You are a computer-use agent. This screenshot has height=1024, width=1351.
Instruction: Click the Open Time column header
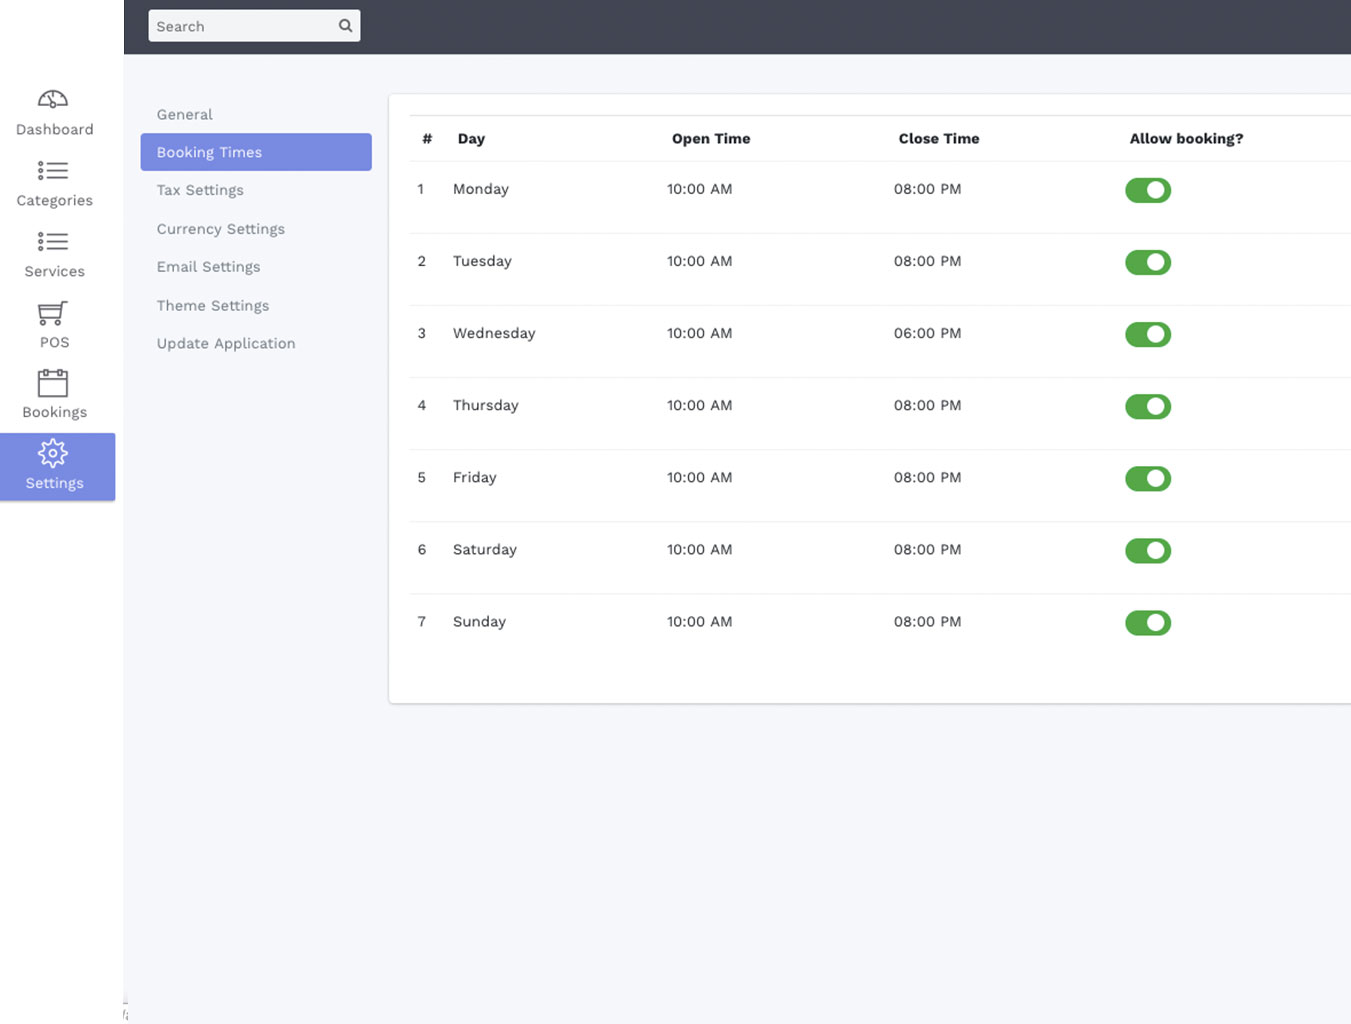pyautogui.click(x=711, y=139)
